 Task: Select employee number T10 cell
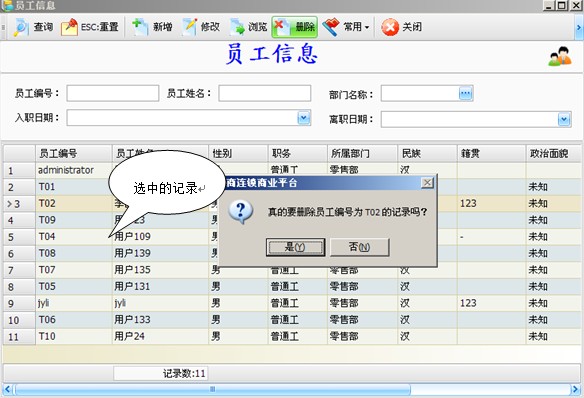click(73, 336)
